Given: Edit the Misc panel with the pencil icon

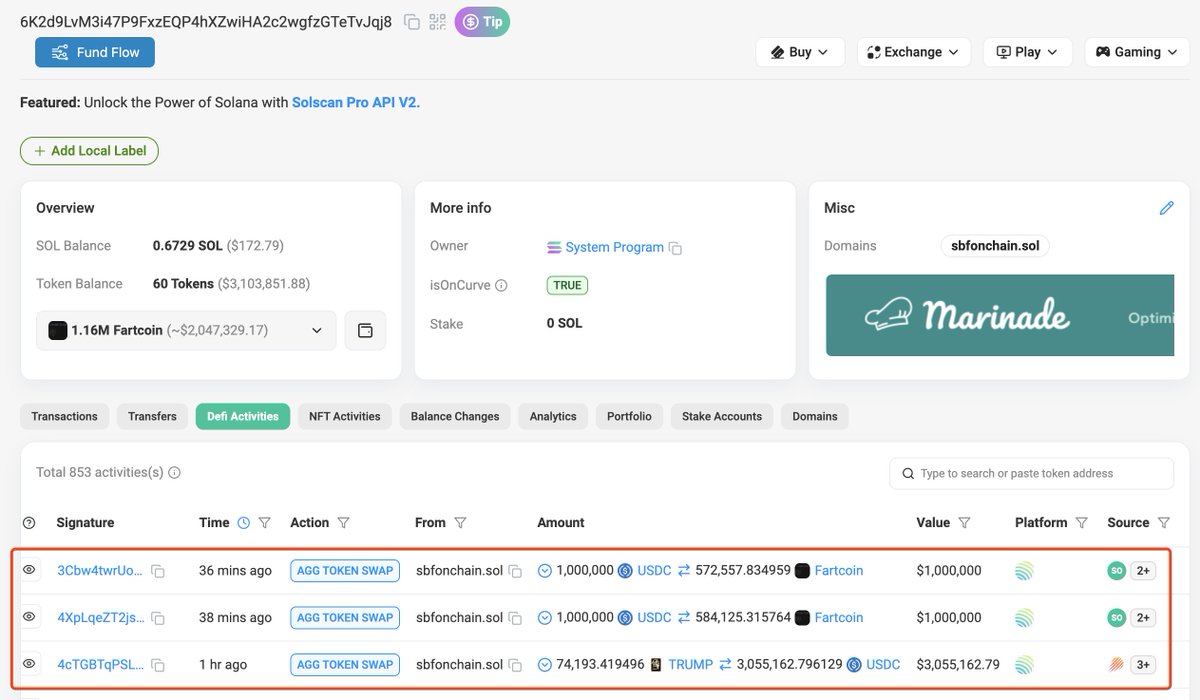Looking at the screenshot, I should (1166, 208).
